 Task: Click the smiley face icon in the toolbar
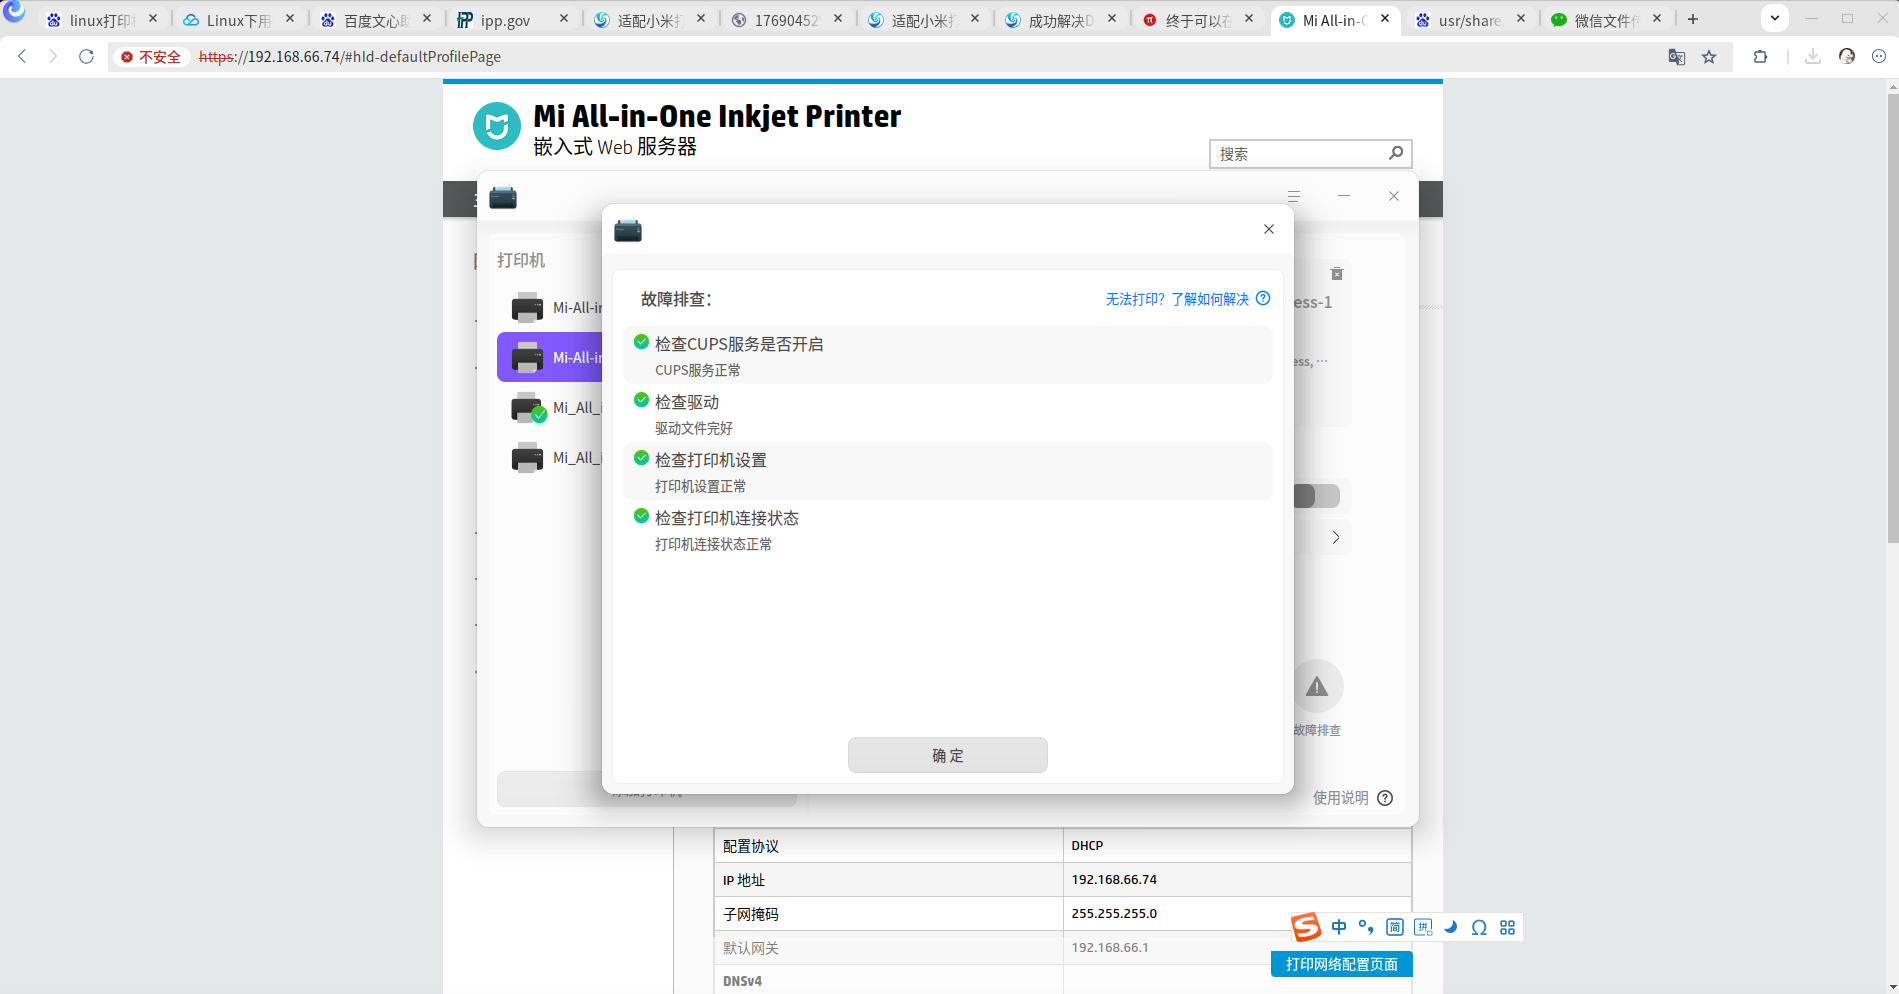1879,57
